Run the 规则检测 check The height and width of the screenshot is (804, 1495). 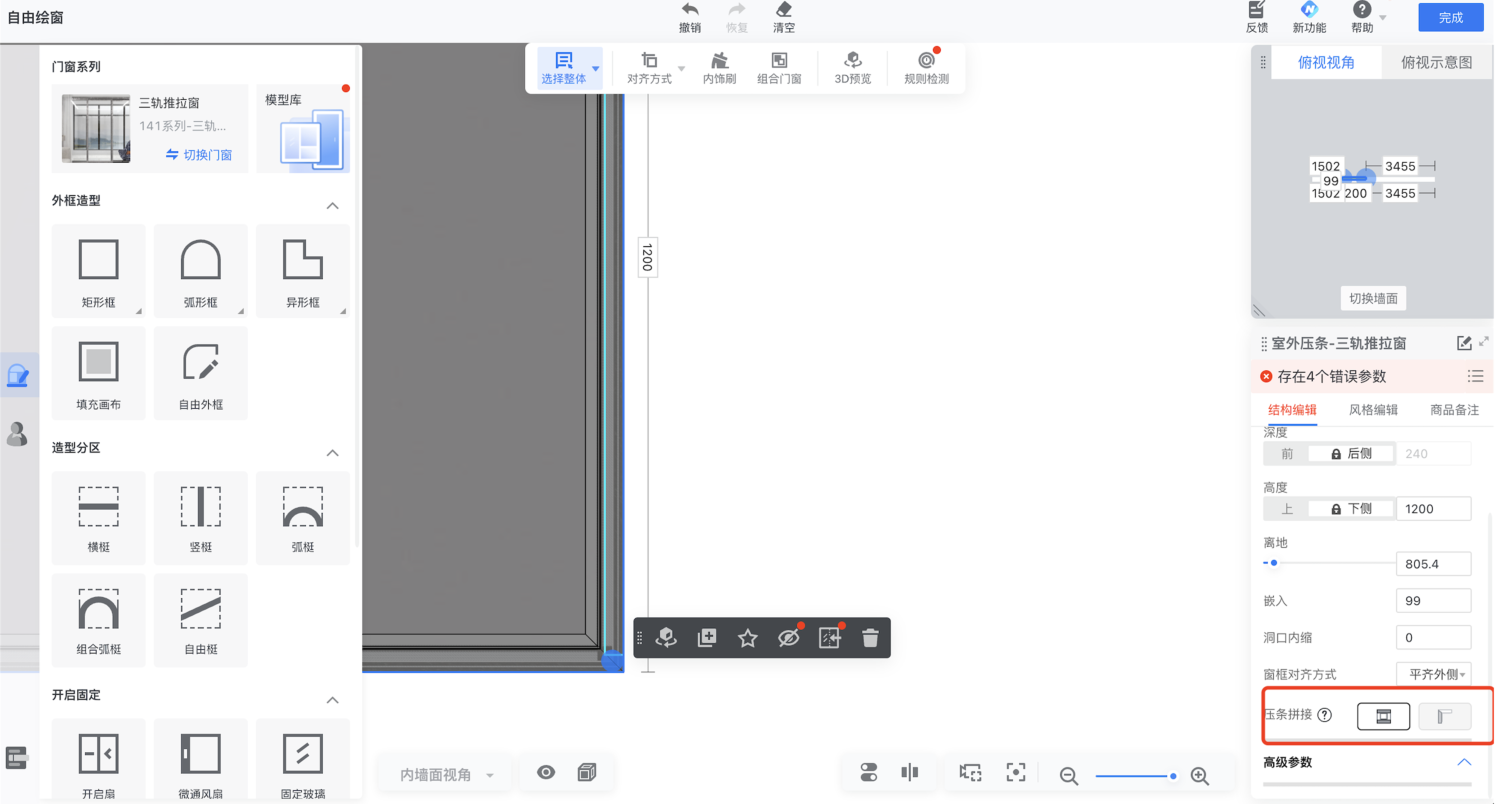coord(926,68)
